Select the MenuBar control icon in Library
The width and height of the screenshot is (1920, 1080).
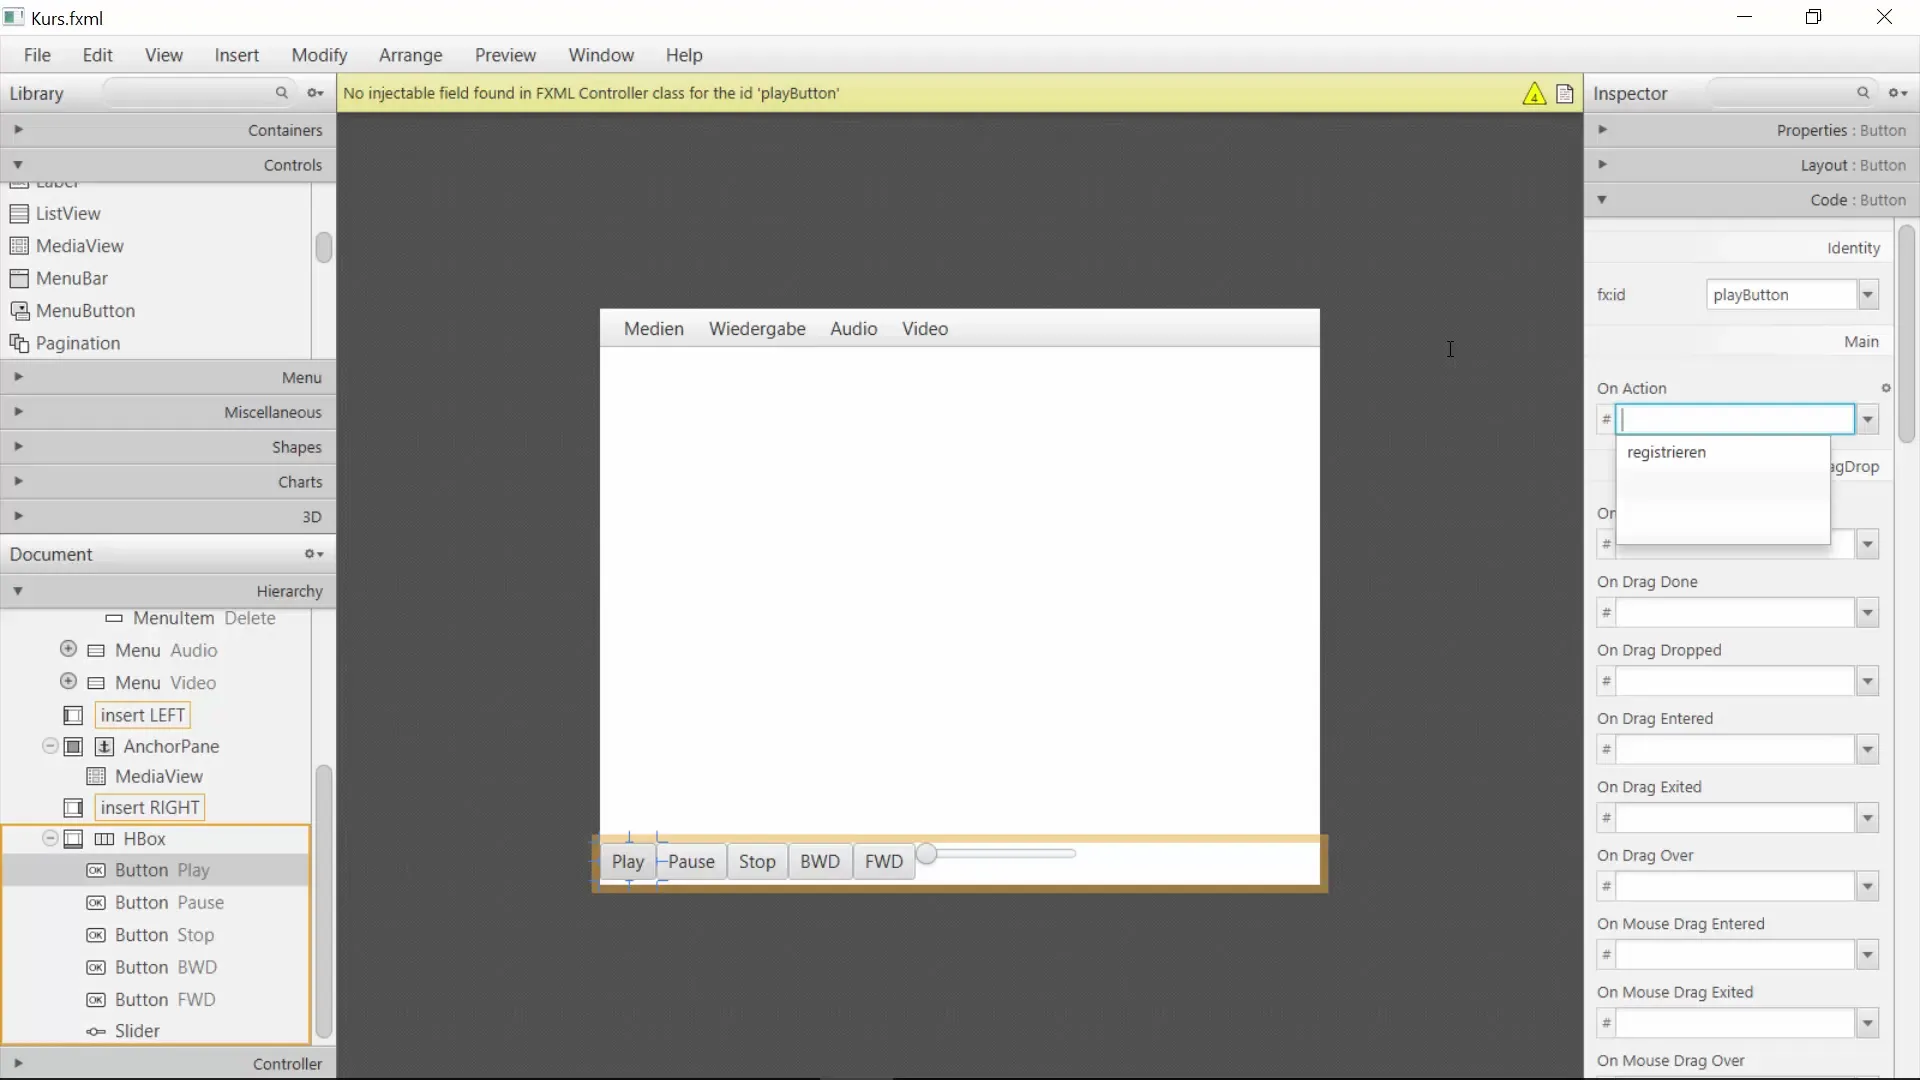point(19,278)
